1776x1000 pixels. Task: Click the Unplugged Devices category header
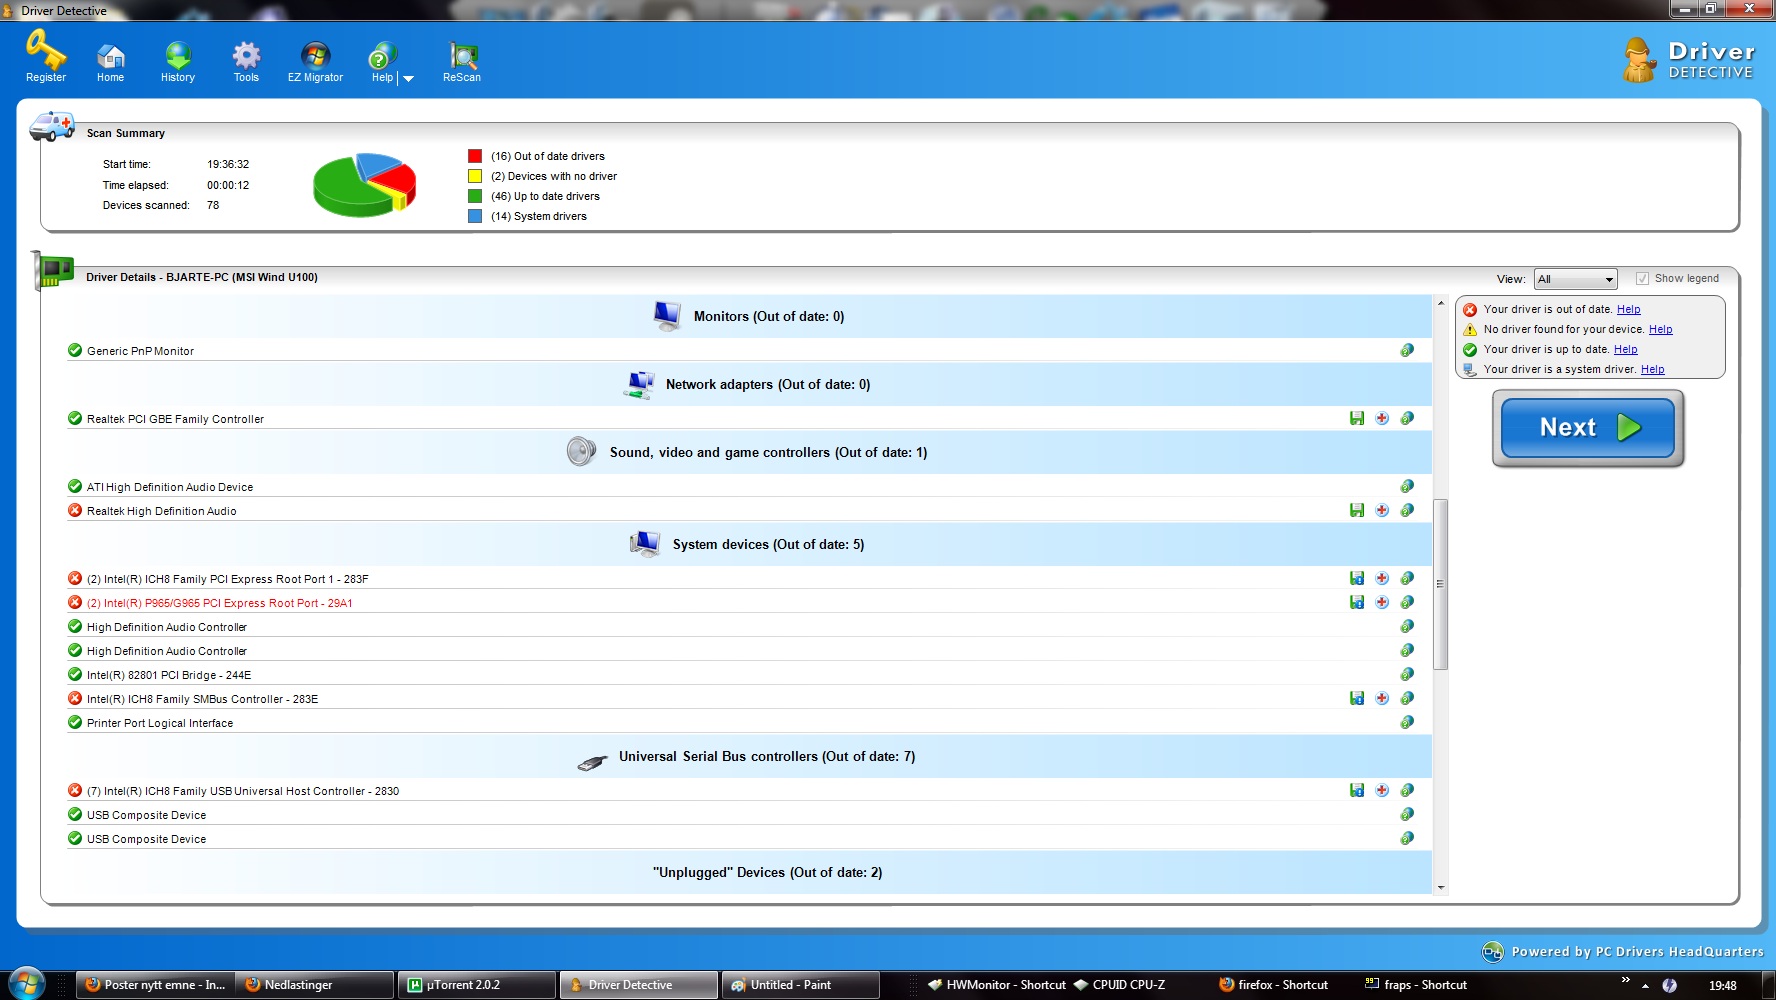coord(748,872)
